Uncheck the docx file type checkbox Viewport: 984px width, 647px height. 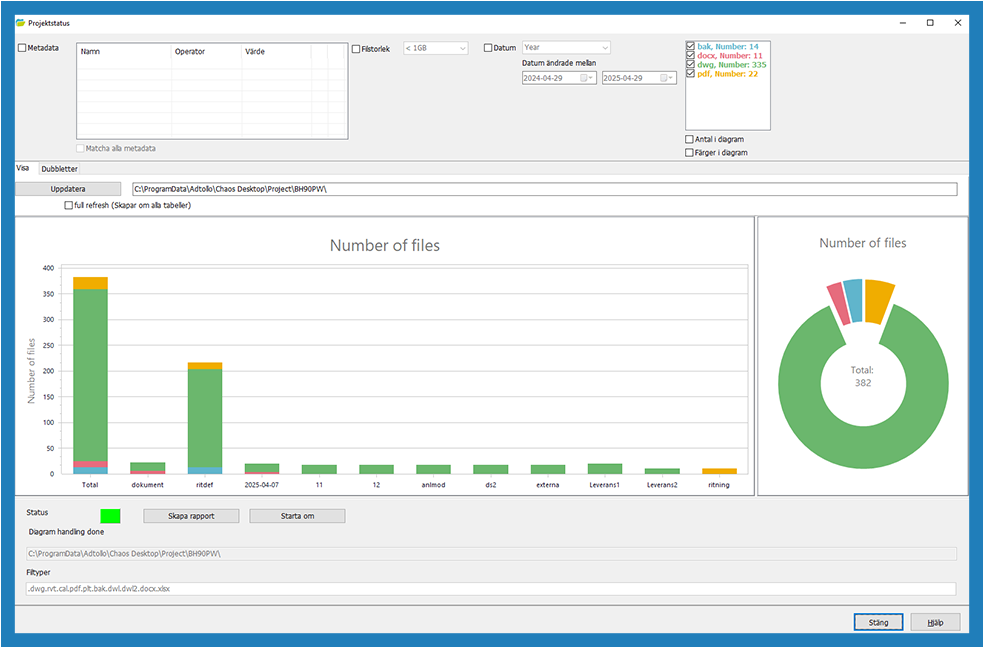click(690, 55)
